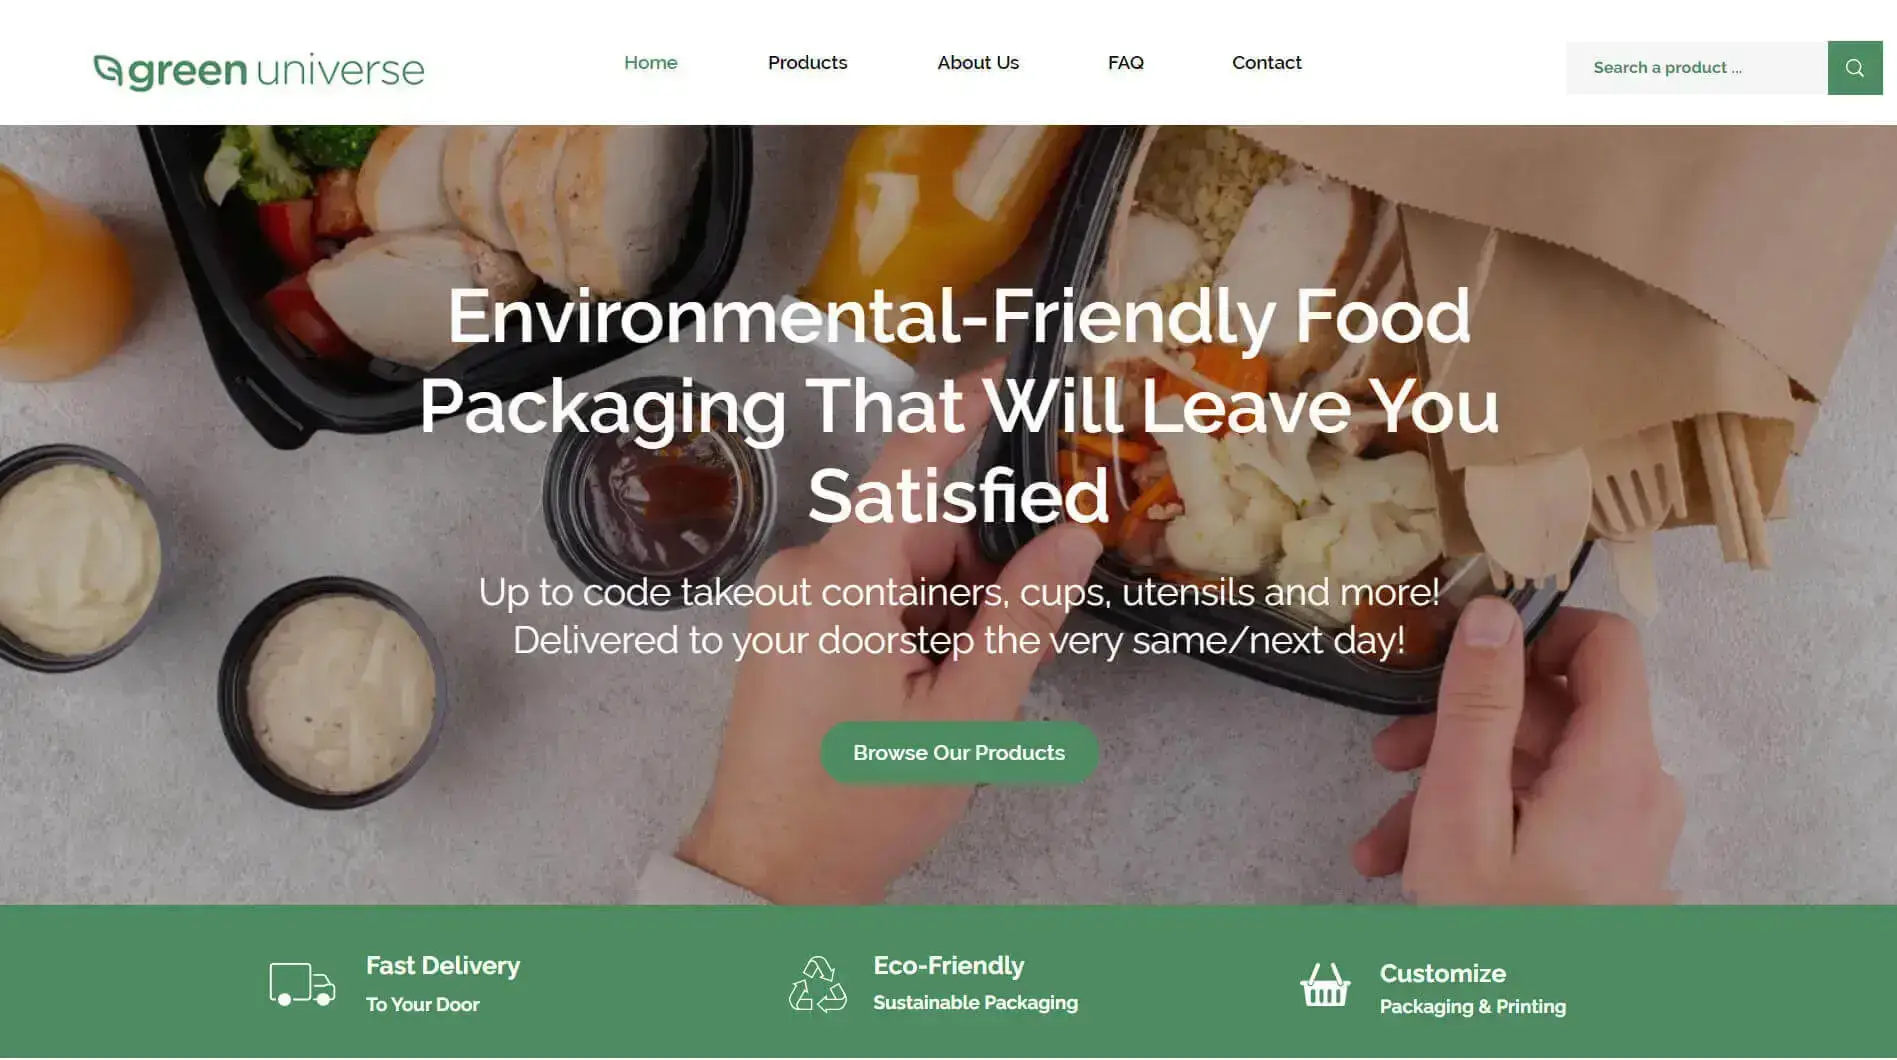The height and width of the screenshot is (1060, 1897).
Task: Select Contact in the navigation bar
Action: pos(1266,63)
